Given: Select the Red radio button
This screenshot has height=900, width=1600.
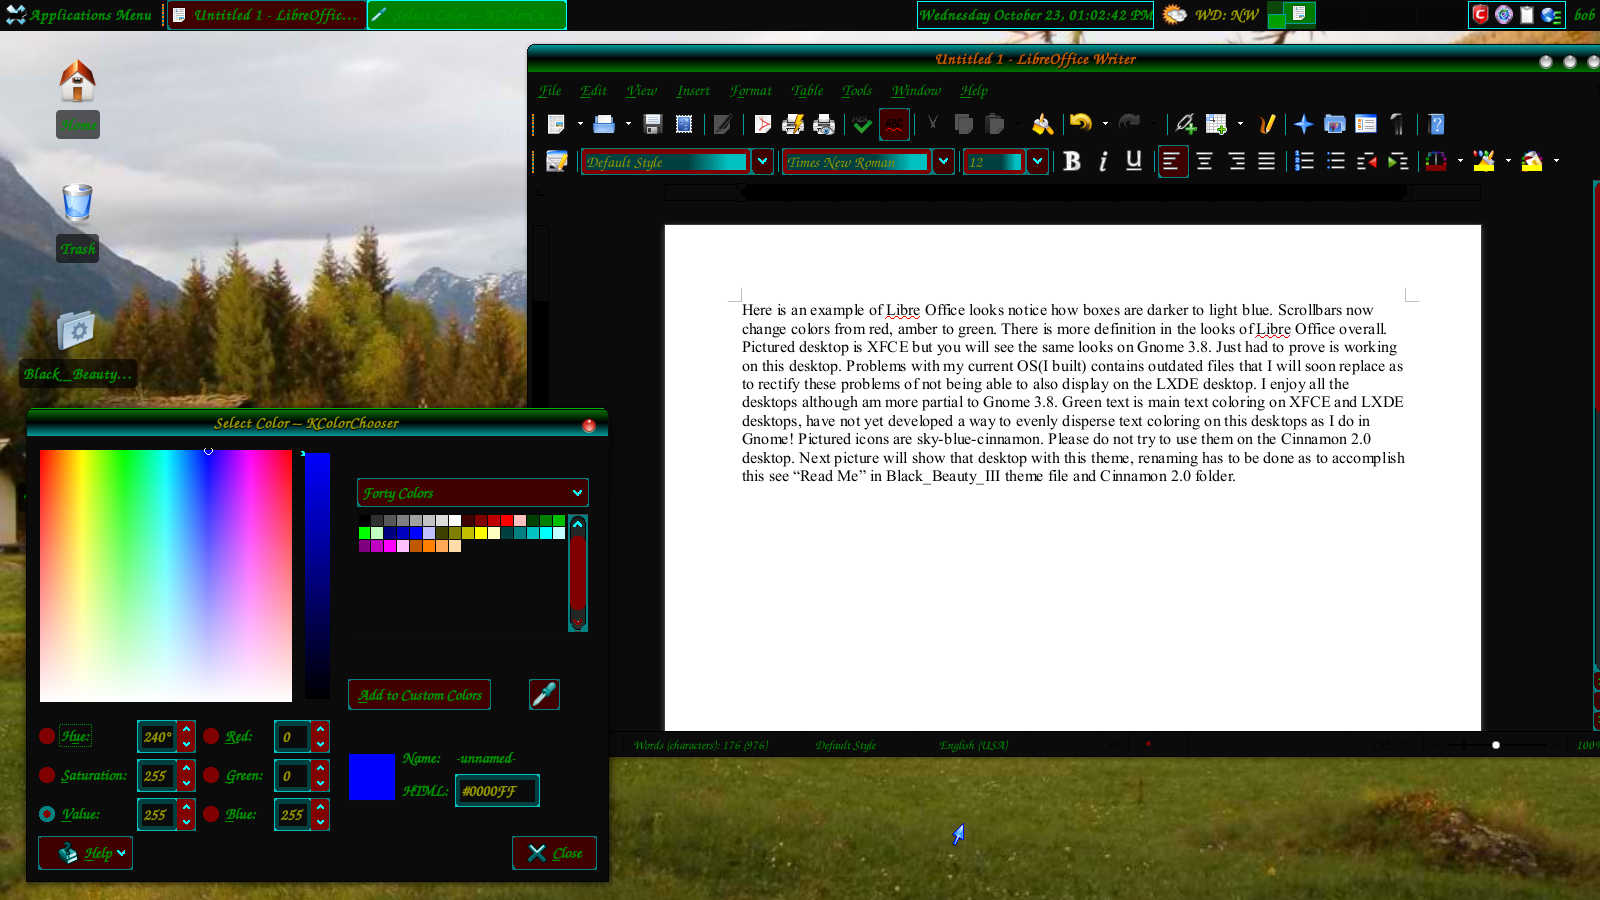Looking at the screenshot, I should tap(211, 736).
